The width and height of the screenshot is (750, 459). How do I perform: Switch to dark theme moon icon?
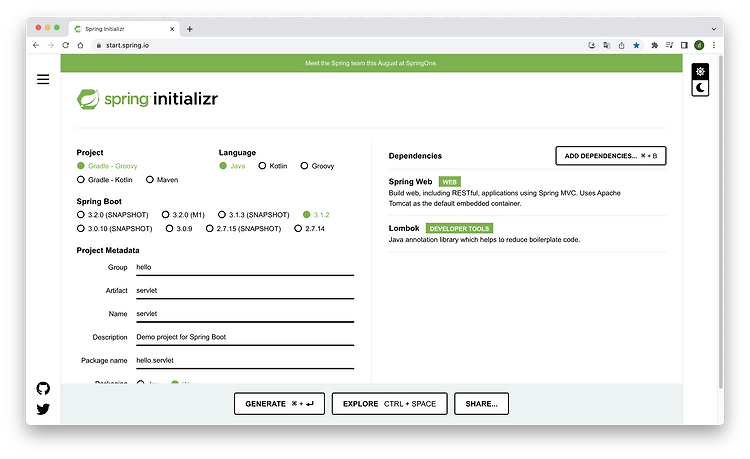(x=700, y=88)
